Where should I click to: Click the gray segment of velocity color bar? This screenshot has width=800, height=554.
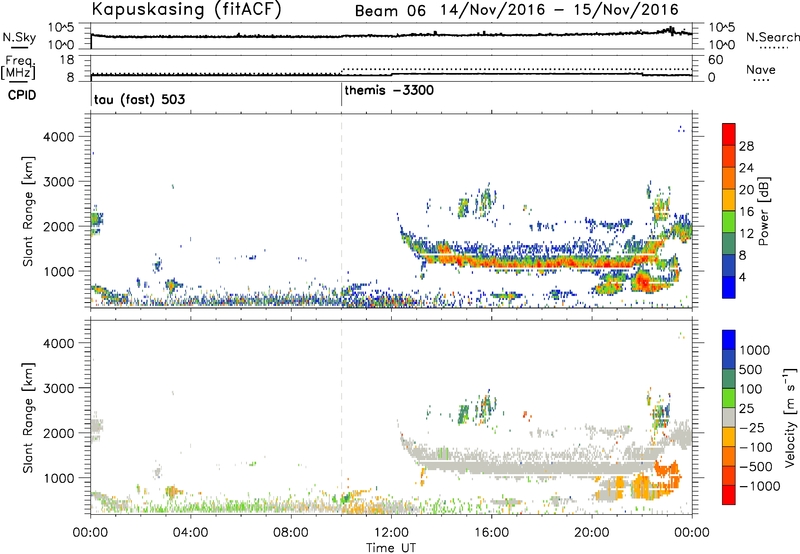pyautogui.click(x=729, y=417)
